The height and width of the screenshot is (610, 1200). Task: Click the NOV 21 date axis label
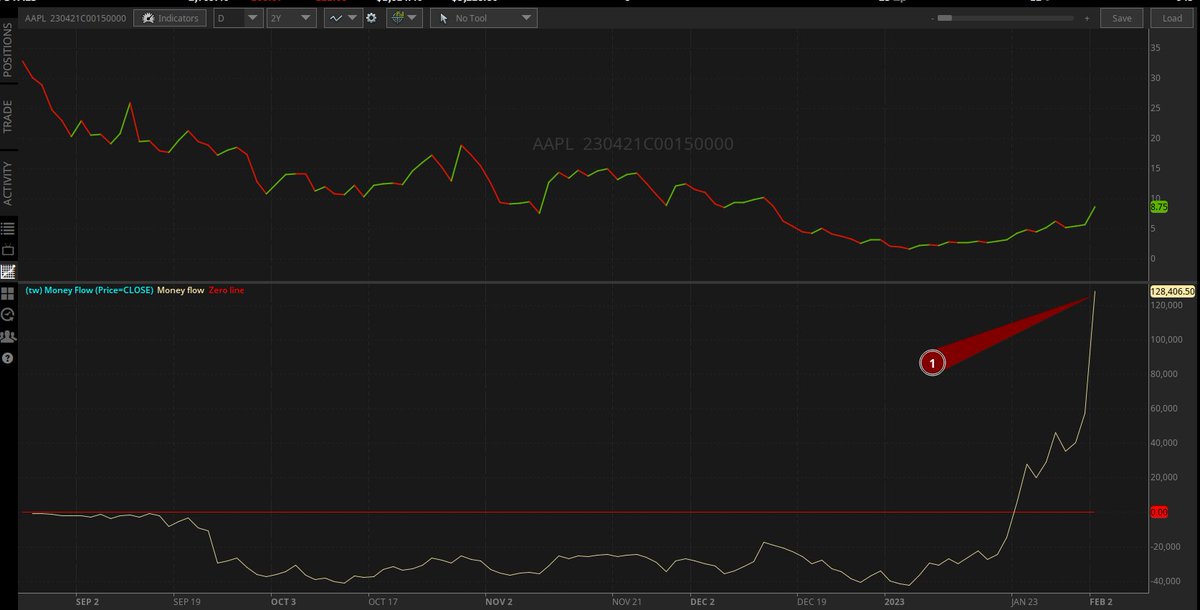point(626,602)
